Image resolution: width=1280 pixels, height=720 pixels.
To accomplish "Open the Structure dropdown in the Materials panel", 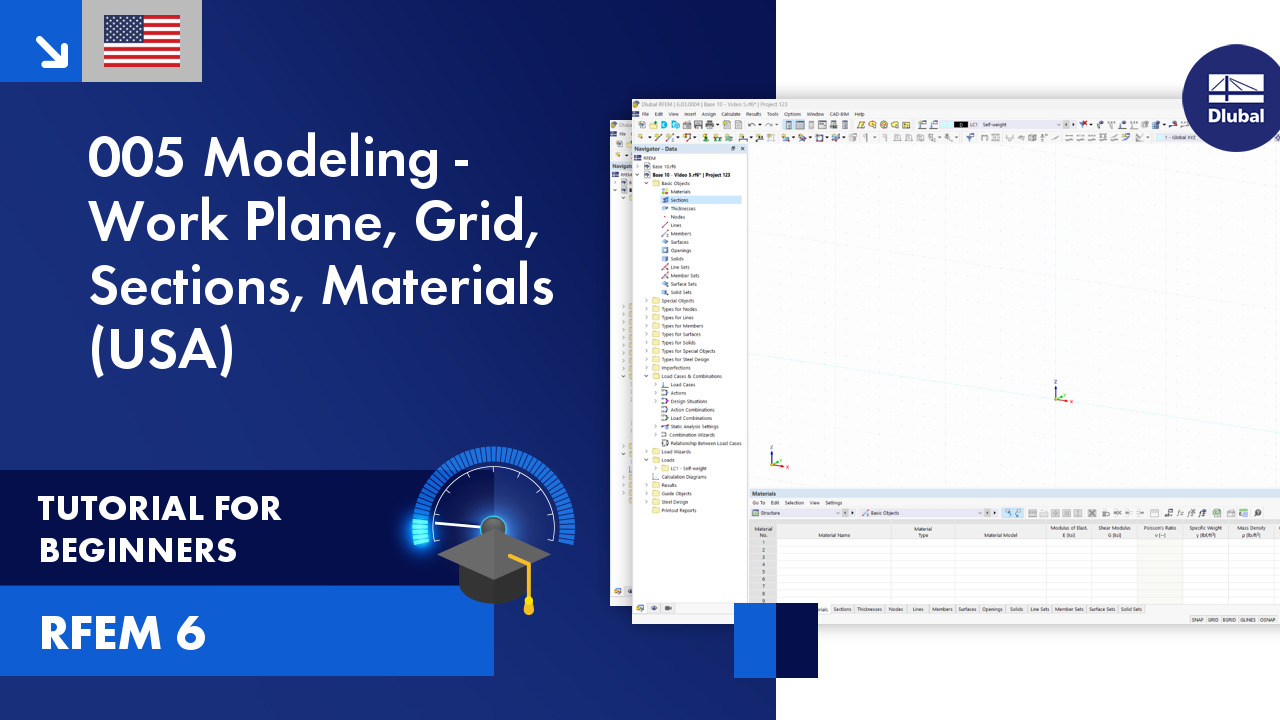I will tap(838, 513).
